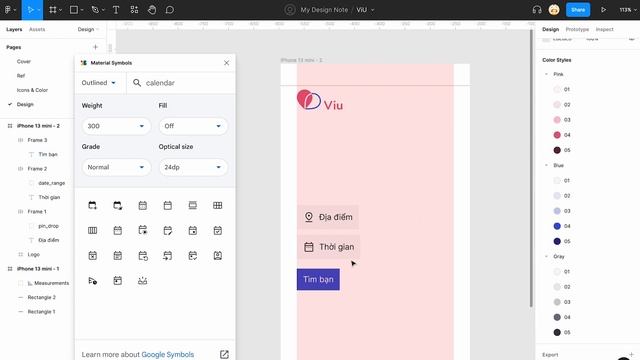
Task: Open the Optical size 24dp dropdown
Action: pyautogui.click(x=193, y=167)
